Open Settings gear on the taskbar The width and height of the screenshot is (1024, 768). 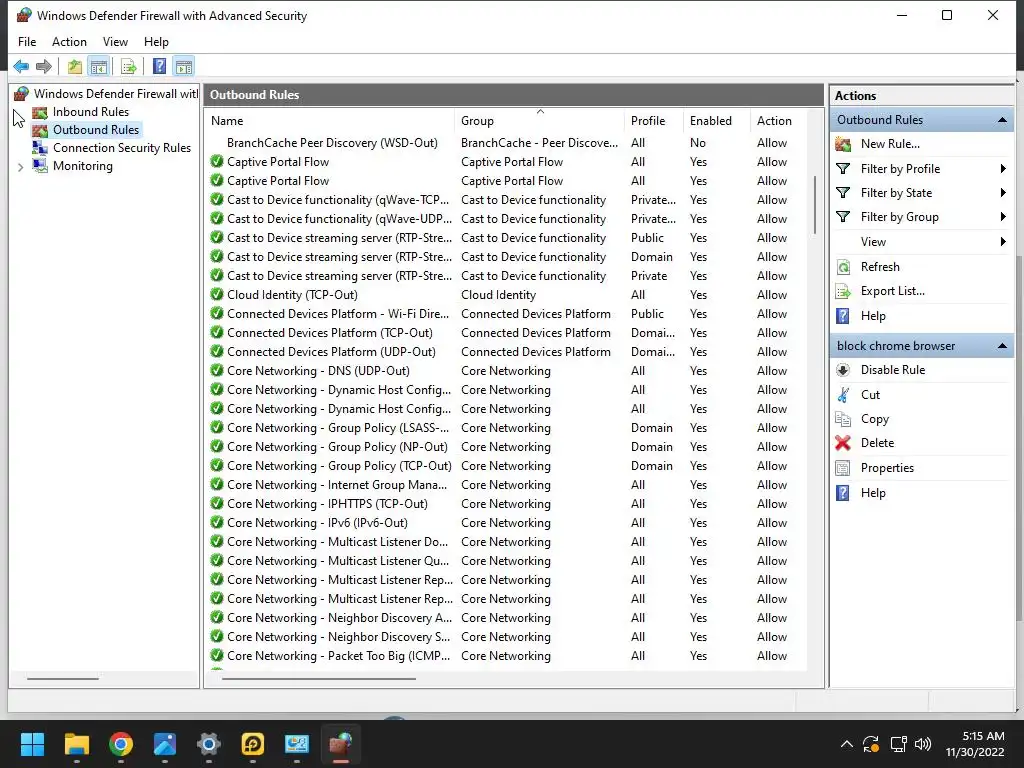(209, 744)
